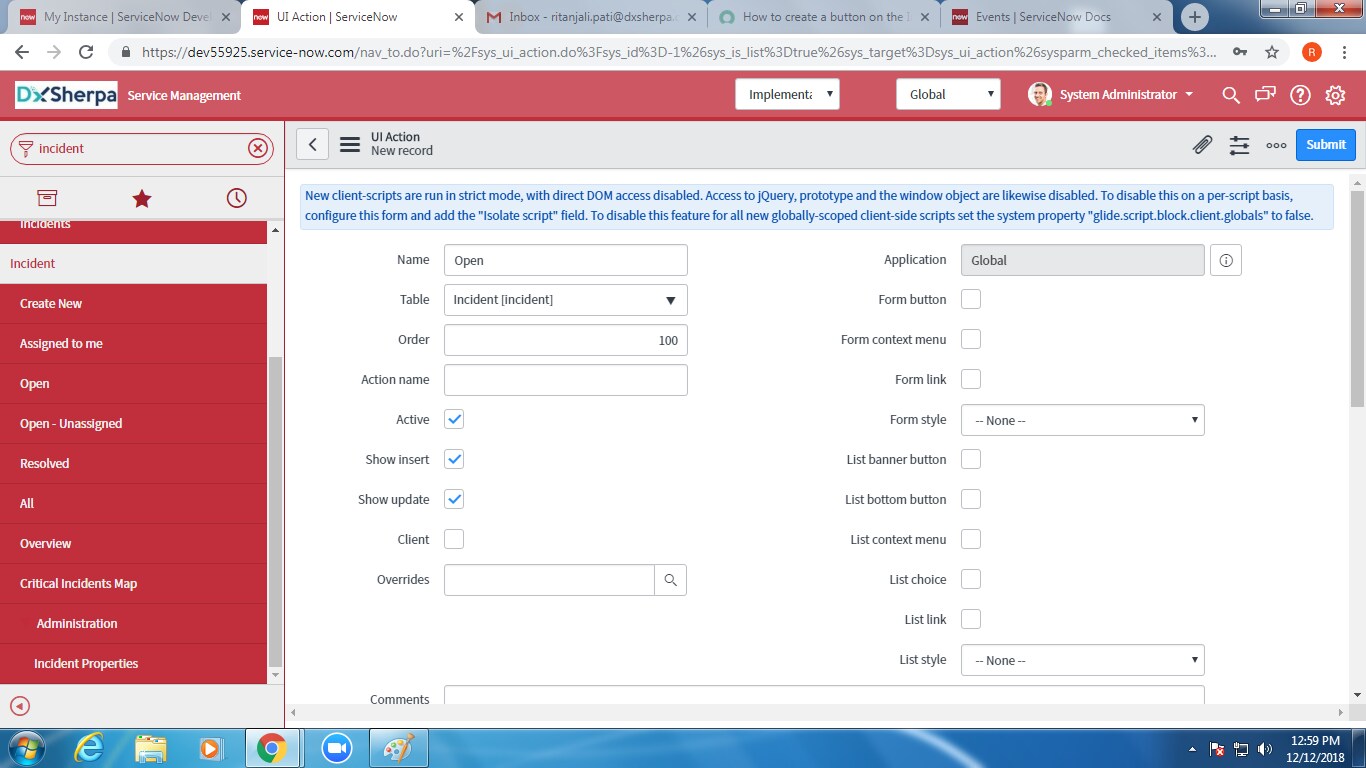
Task: Open Create New under Incident menu
Action: (x=51, y=303)
